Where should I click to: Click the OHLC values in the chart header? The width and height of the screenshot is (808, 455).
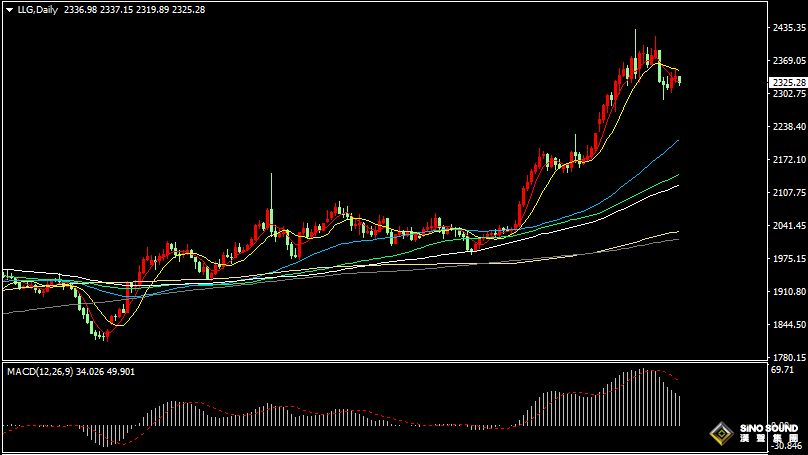point(134,9)
